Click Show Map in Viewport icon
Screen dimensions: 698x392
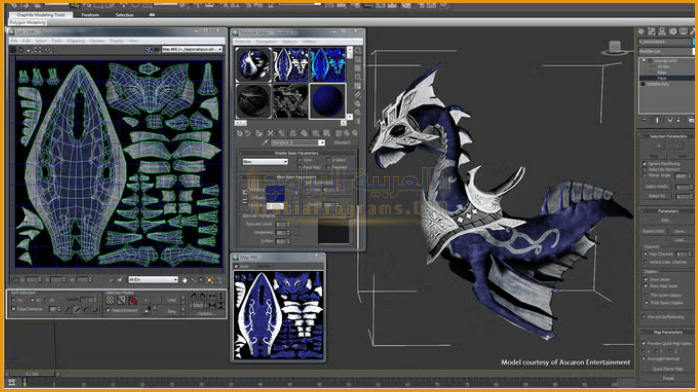[326, 133]
